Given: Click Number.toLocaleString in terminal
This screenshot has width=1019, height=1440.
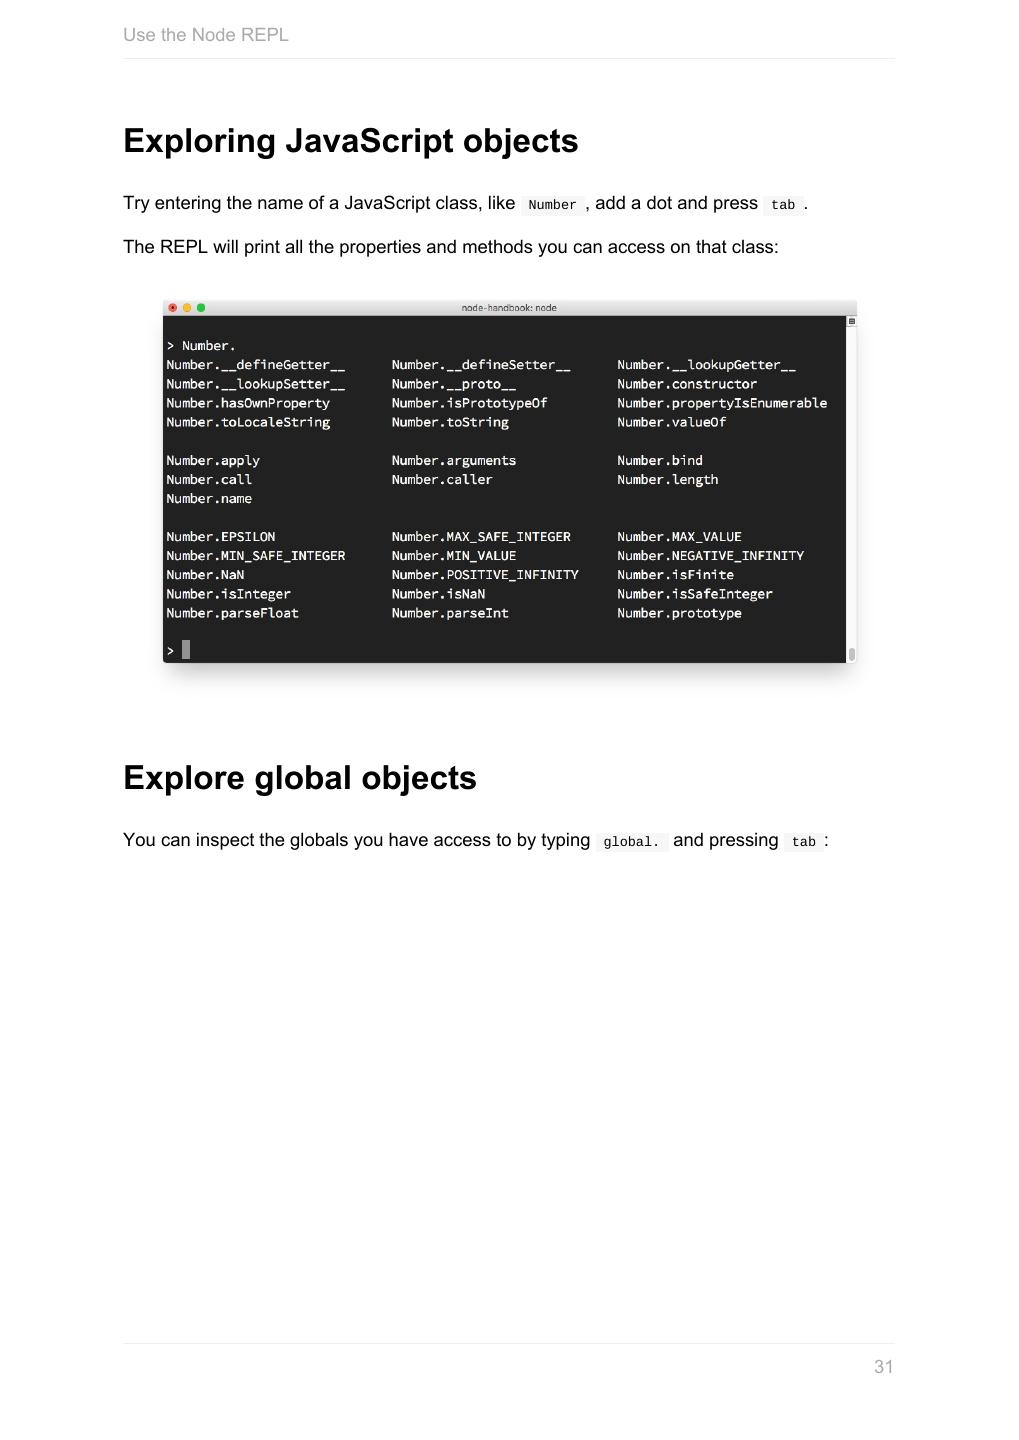Looking at the screenshot, I should coord(248,422).
